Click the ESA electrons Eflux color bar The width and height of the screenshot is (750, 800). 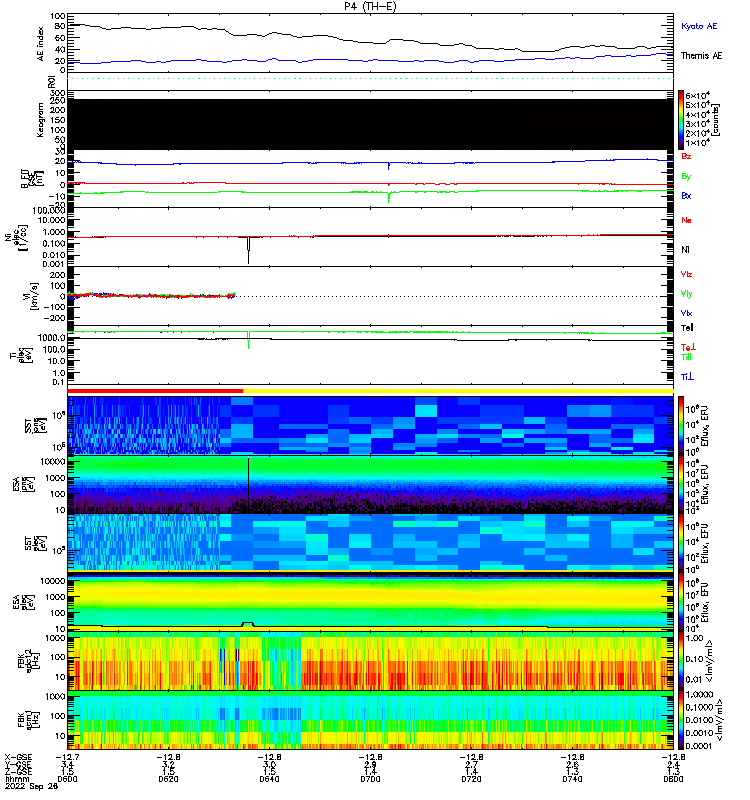point(681,603)
